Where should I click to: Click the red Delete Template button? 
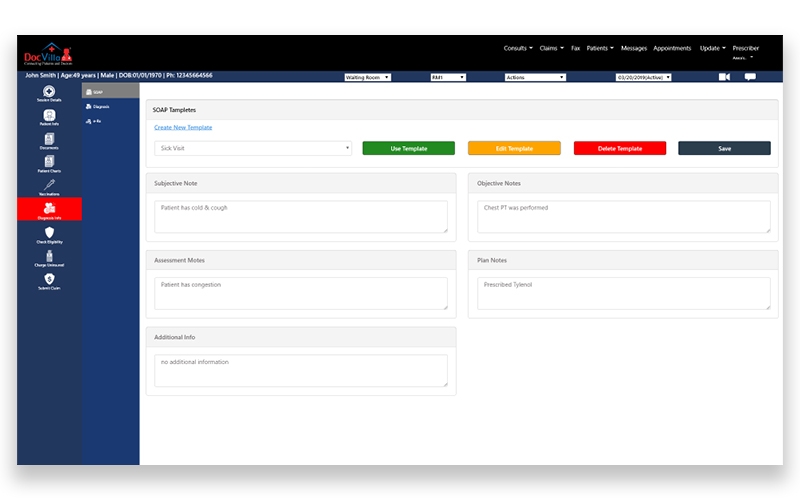(x=620, y=148)
